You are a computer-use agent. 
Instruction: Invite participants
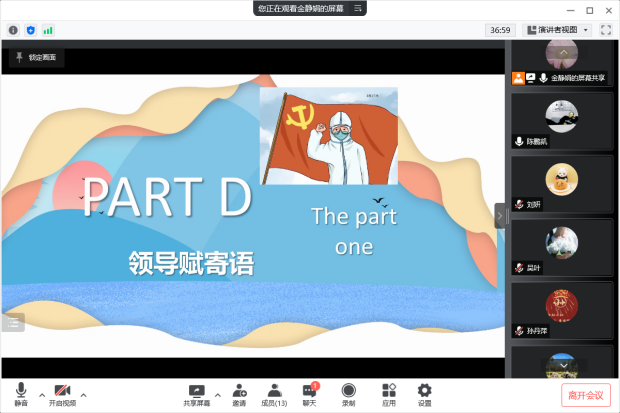click(x=239, y=394)
